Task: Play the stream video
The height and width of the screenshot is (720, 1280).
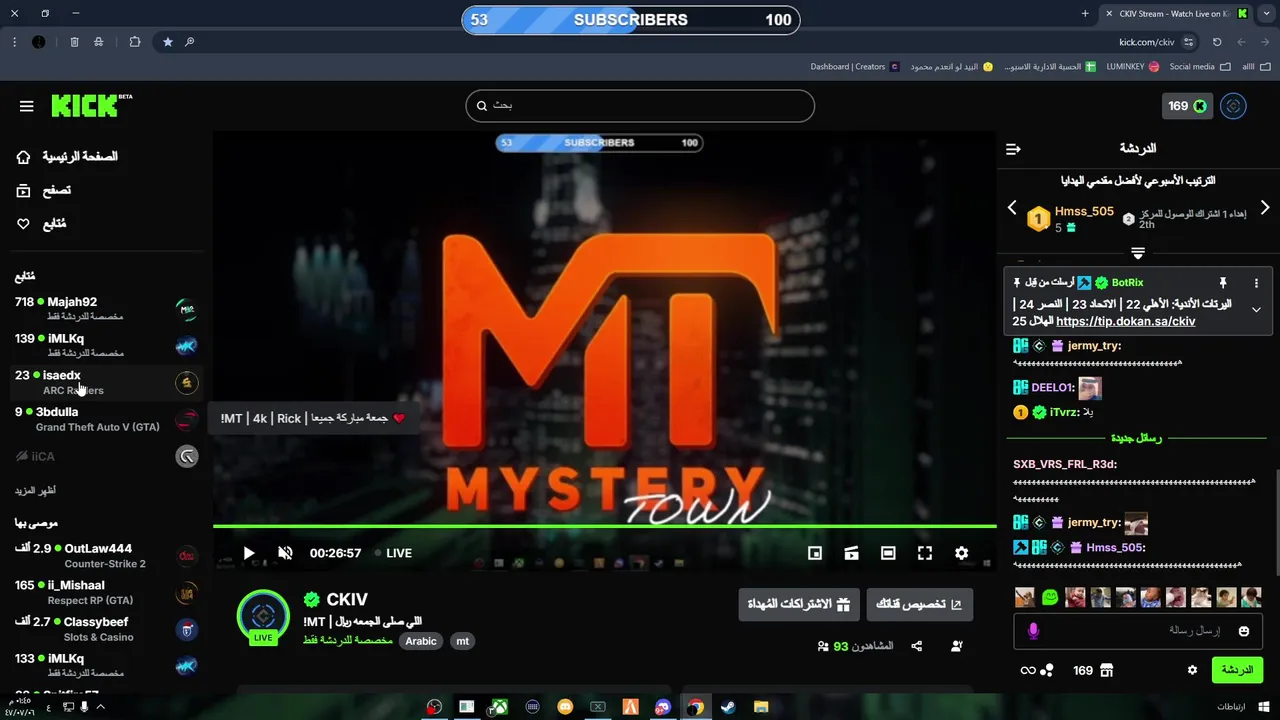Action: [x=249, y=553]
